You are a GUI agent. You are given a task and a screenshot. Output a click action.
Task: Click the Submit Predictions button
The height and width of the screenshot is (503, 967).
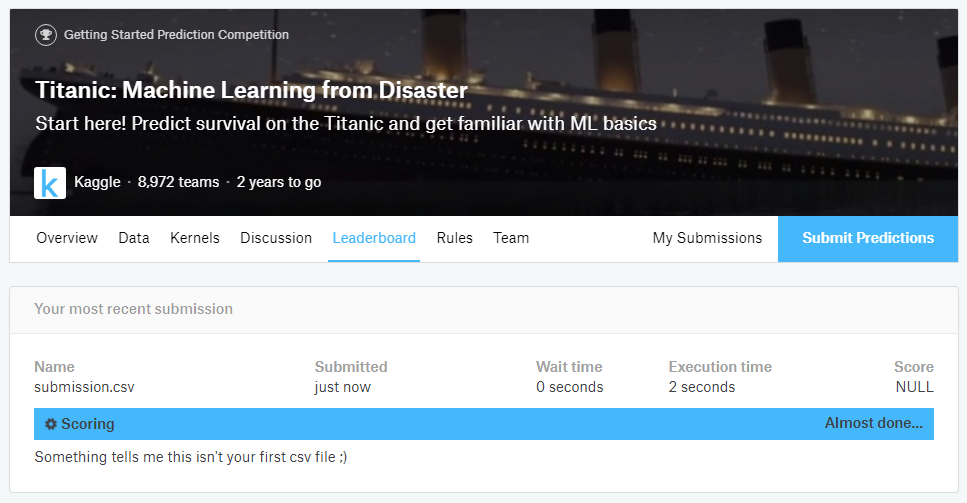tap(868, 239)
